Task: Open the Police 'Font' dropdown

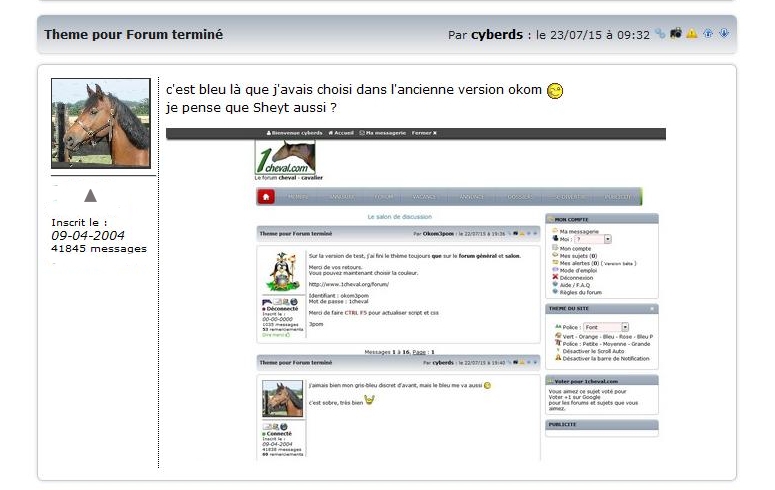Action: (x=606, y=327)
